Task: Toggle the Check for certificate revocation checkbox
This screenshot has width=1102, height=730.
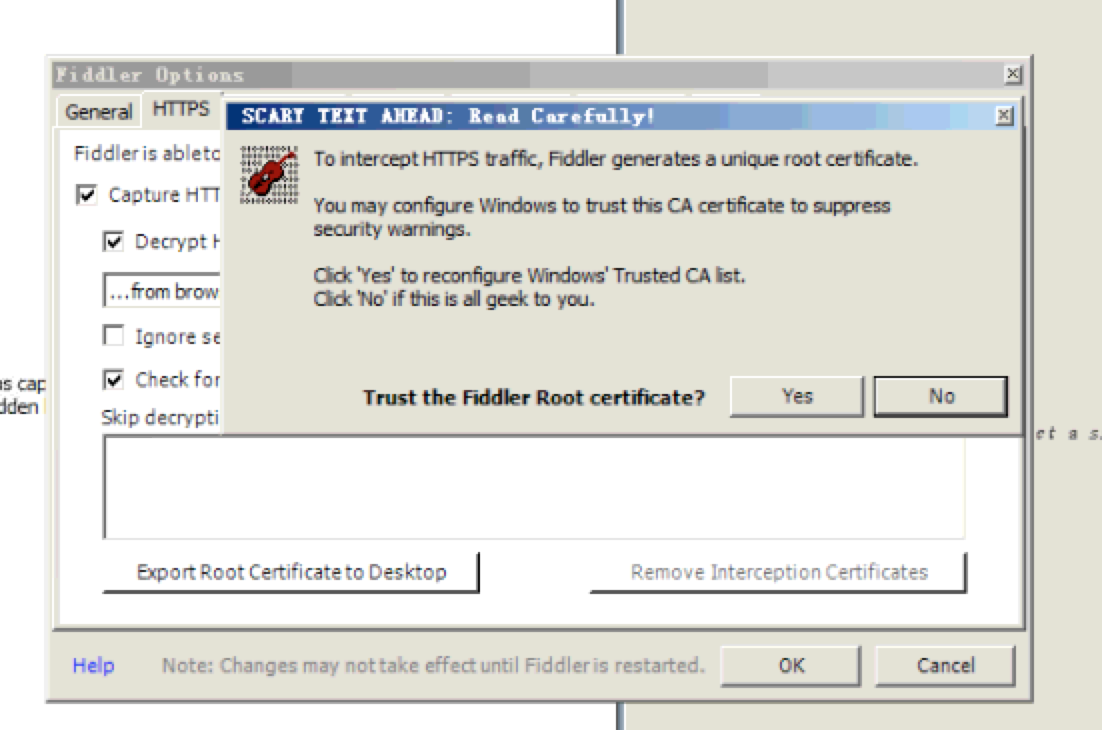Action: [113, 379]
